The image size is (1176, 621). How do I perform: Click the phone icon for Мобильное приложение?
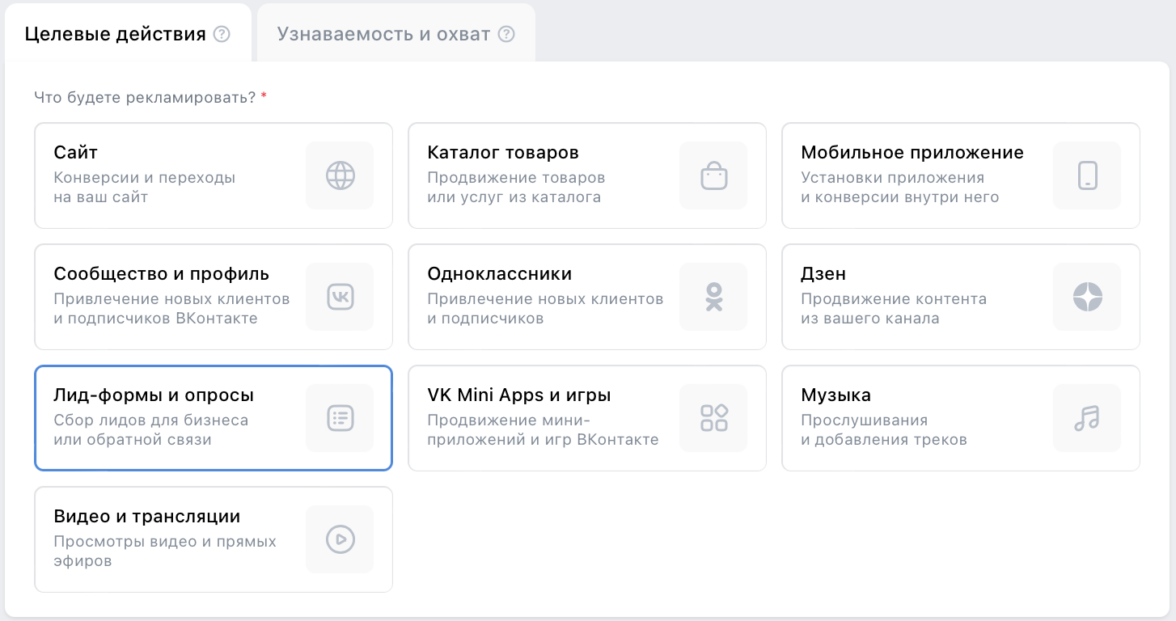(x=1087, y=175)
